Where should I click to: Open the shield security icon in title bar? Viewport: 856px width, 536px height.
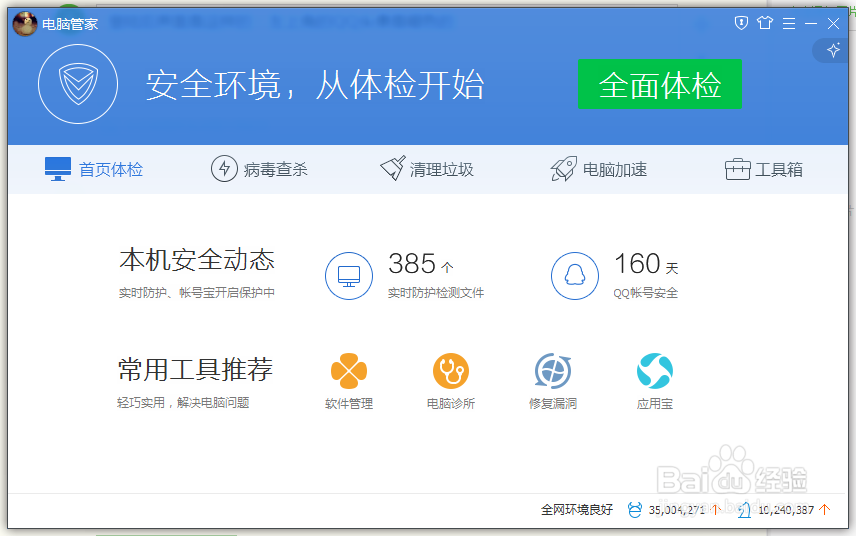click(x=741, y=23)
